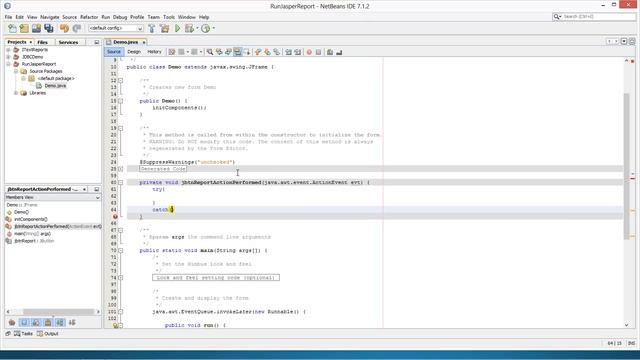The height and width of the screenshot is (360, 640).
Task: Open the Refactor menu
Action: pos(89,17)
